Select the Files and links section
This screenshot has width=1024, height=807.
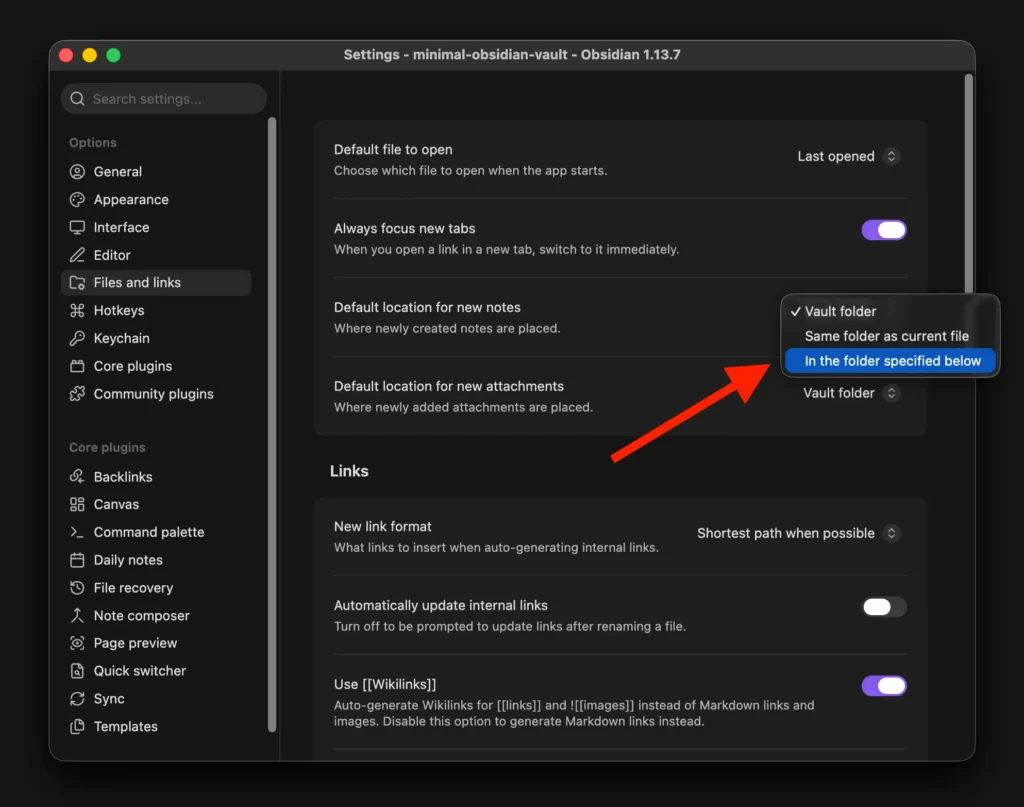point(156,283)
